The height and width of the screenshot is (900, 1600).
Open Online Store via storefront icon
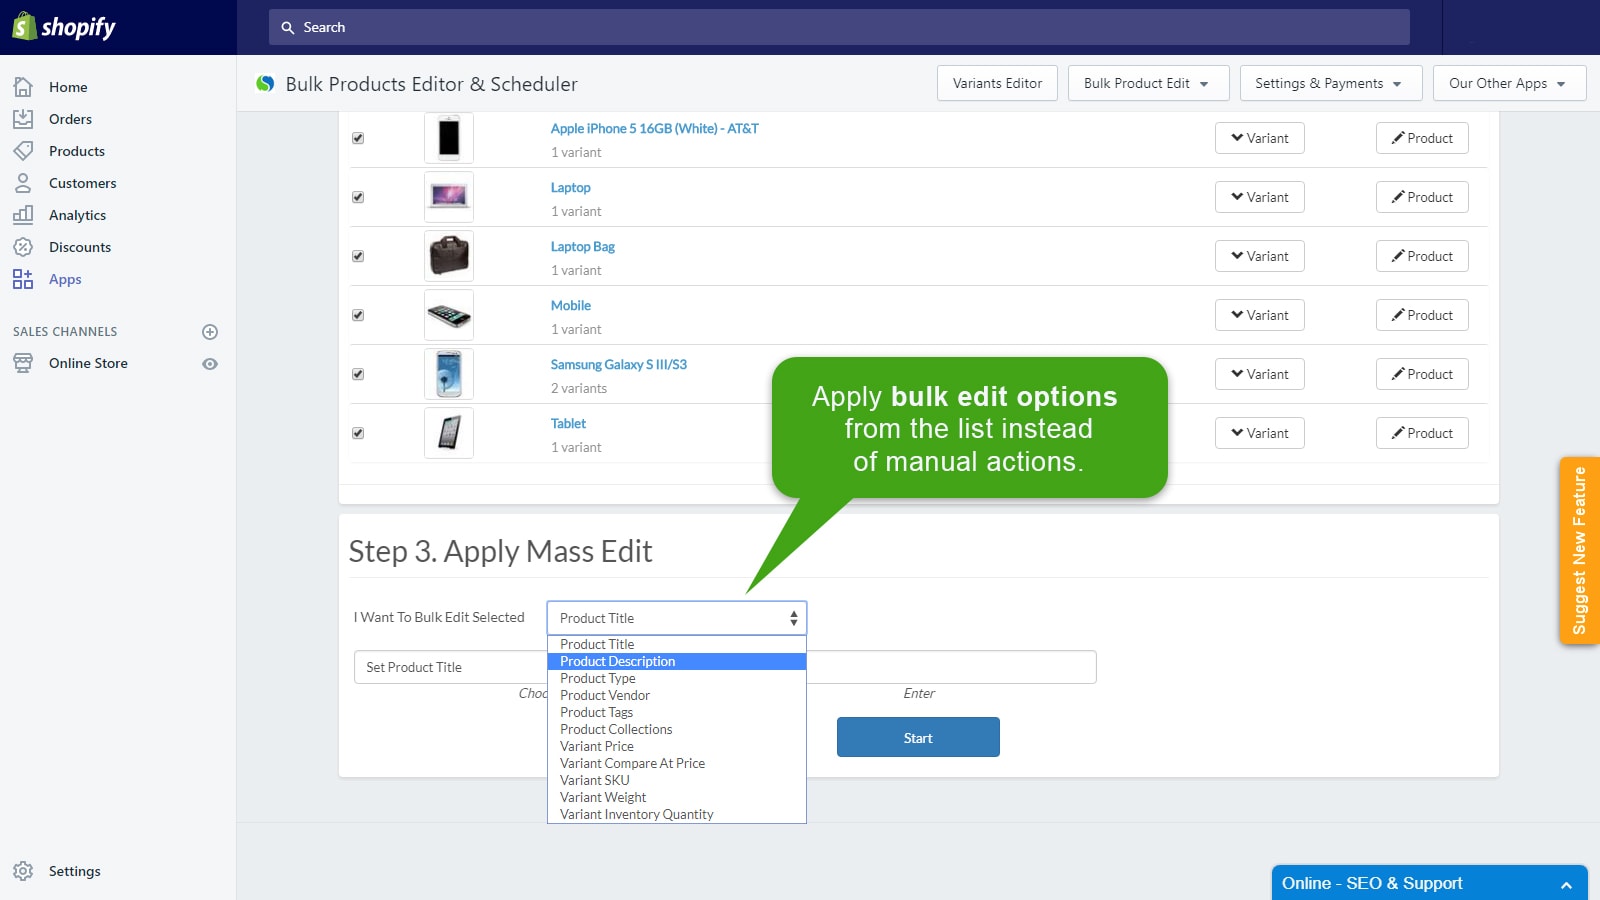coord(23,363)
